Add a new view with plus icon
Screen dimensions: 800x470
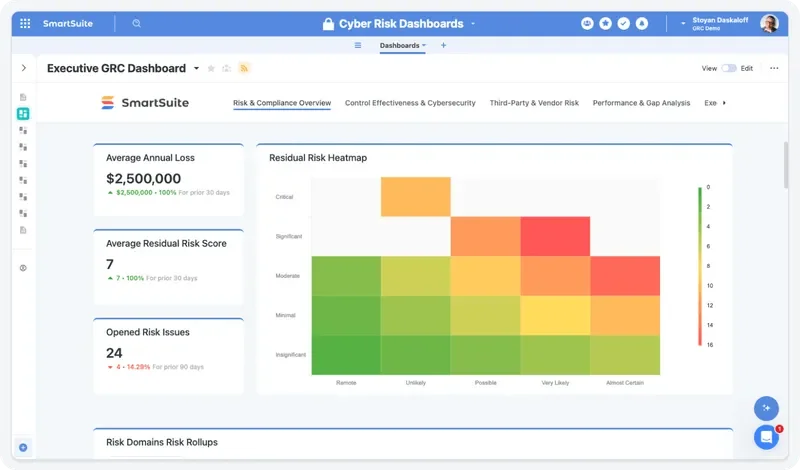(443, 45)
